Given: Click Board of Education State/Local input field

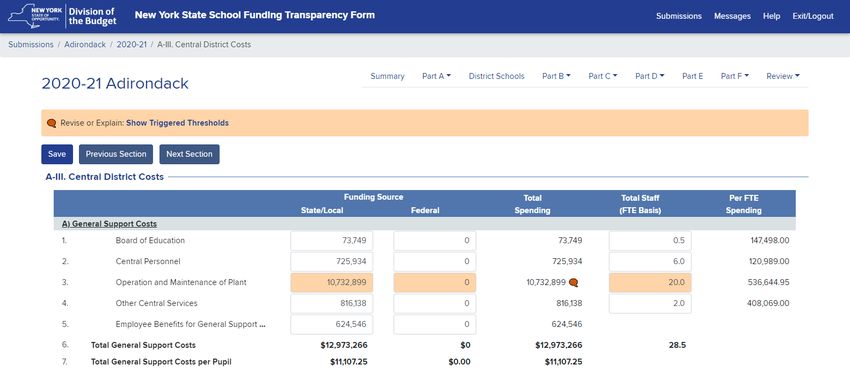Looking at the screenshot, I should [x=332, y=241].
